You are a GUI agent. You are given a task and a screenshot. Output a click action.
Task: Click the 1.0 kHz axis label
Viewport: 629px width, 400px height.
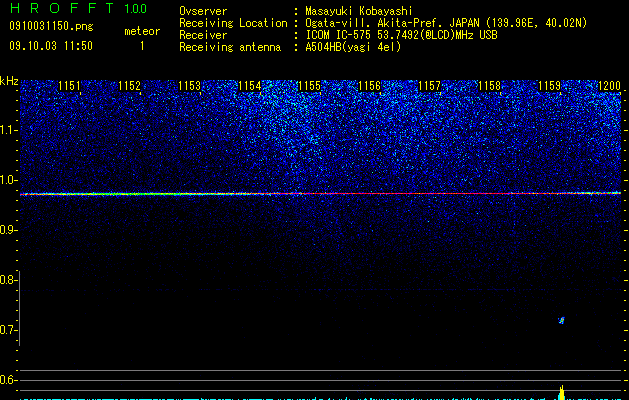tap(9, 180)
